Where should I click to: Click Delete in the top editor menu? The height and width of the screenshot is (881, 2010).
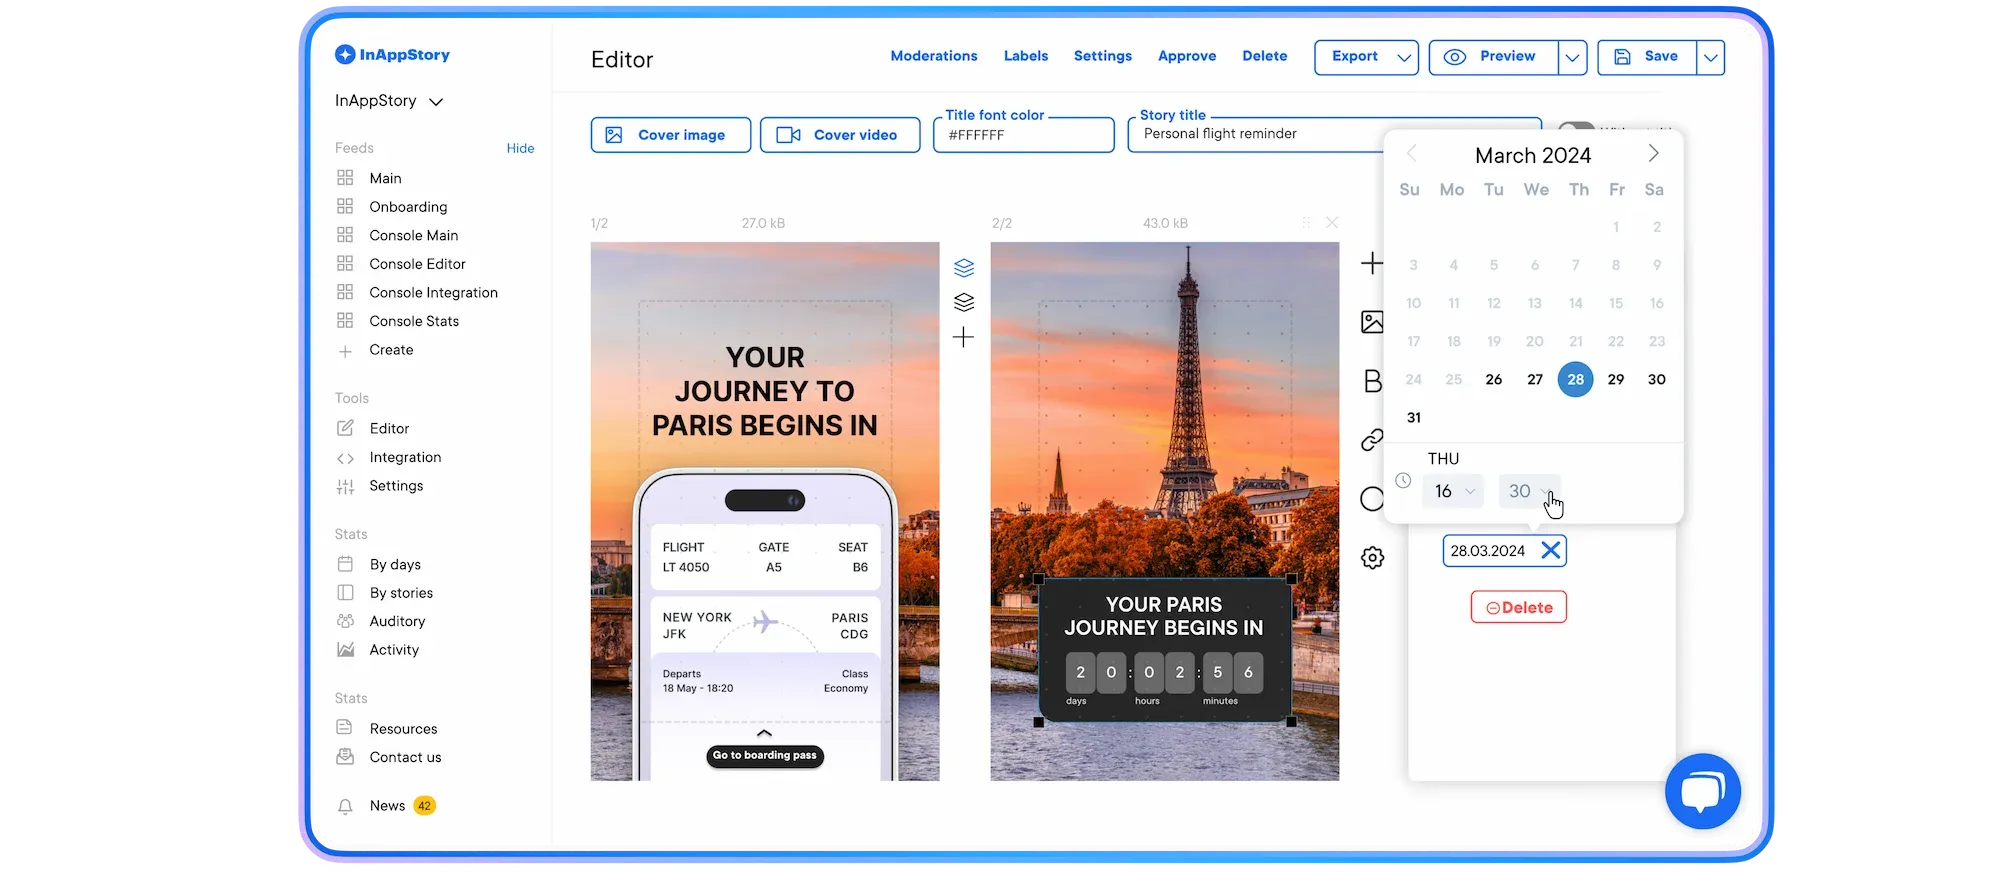coord(1265,56)
